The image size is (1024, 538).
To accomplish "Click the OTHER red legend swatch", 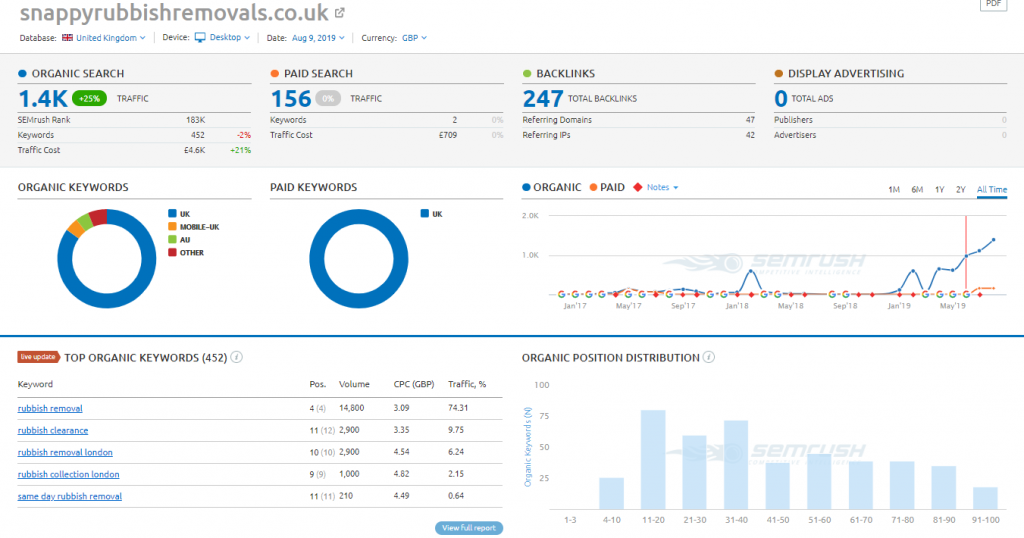I will (172, 253).
